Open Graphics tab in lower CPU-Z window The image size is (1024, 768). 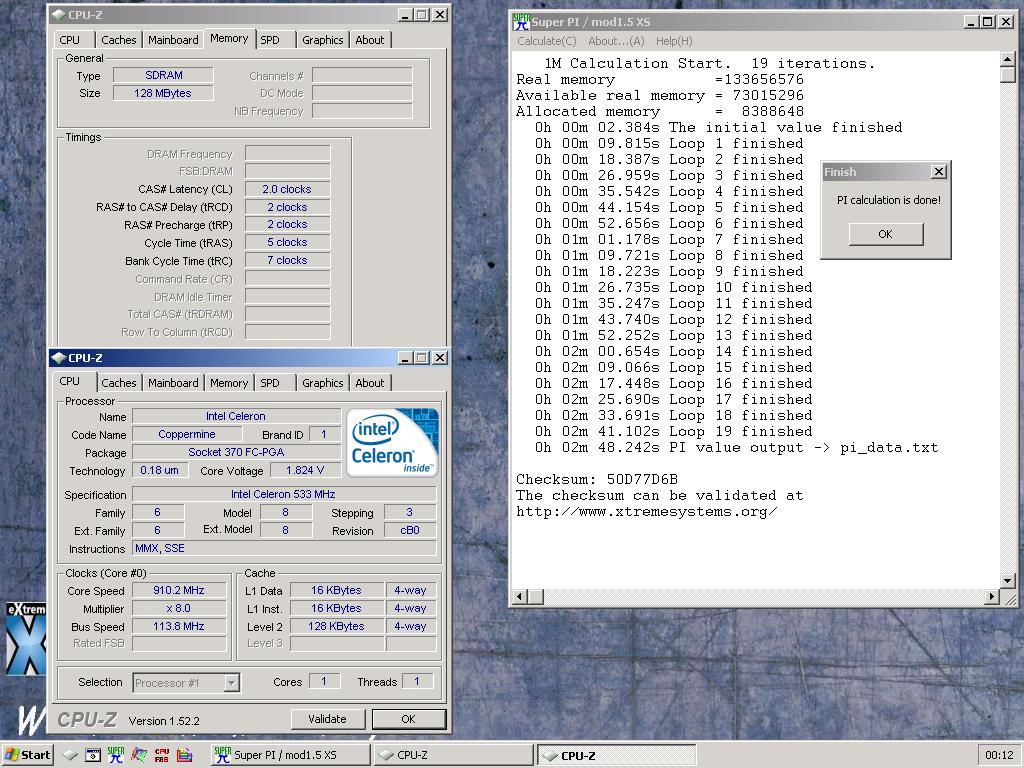click(x=323, y=383)
